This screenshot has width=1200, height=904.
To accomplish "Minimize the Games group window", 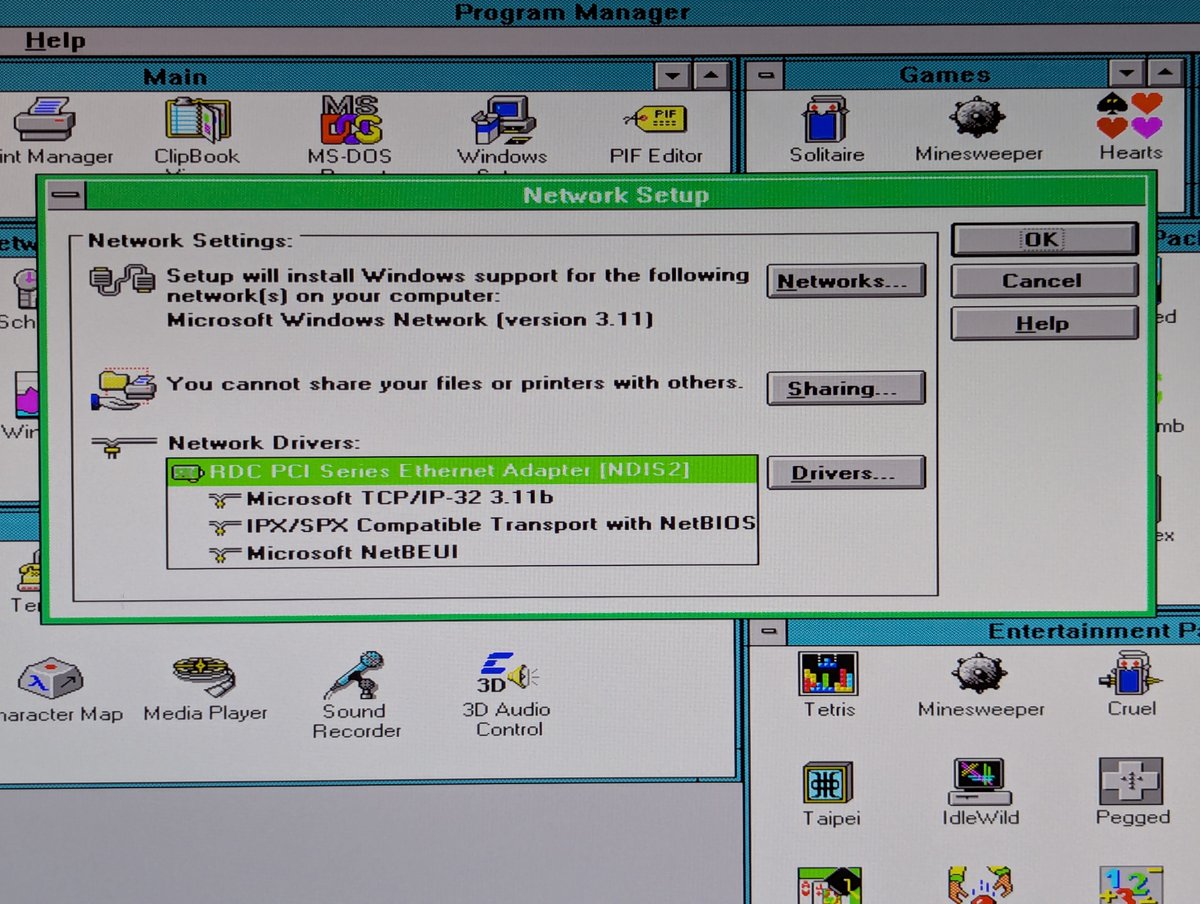I will [1127, 73].
